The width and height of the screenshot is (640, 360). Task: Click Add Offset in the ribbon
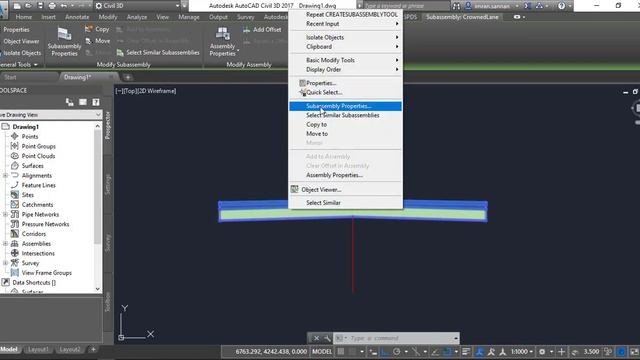(262, 29)
